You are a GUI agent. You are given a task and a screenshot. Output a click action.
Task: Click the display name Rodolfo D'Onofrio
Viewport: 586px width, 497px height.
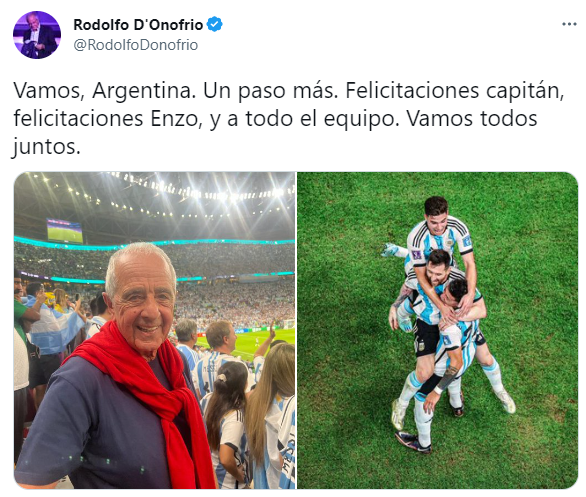(x=138, y=25)
